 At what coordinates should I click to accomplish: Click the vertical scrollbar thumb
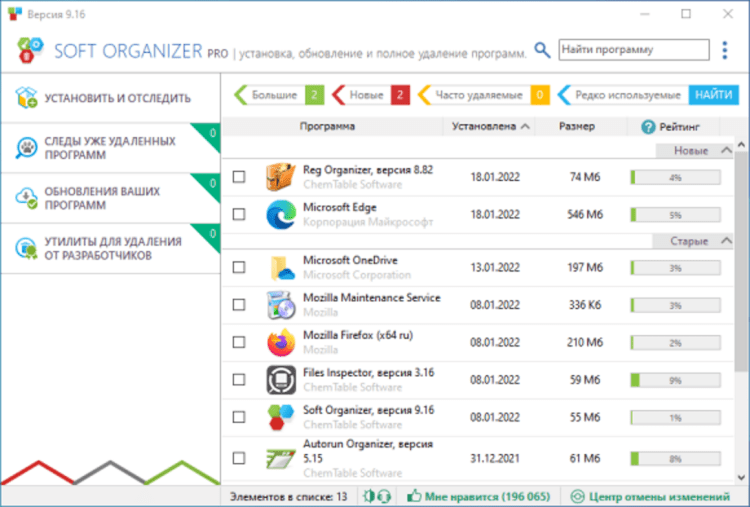741,261
